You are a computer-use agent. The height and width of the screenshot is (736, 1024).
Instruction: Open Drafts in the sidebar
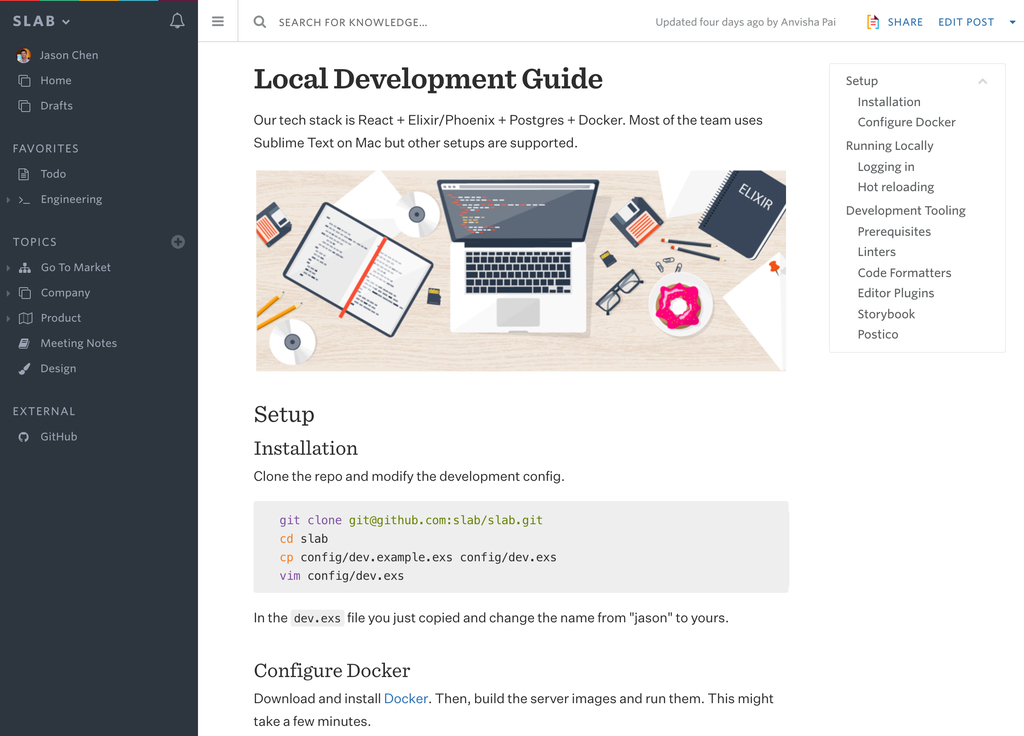[56, 106]
